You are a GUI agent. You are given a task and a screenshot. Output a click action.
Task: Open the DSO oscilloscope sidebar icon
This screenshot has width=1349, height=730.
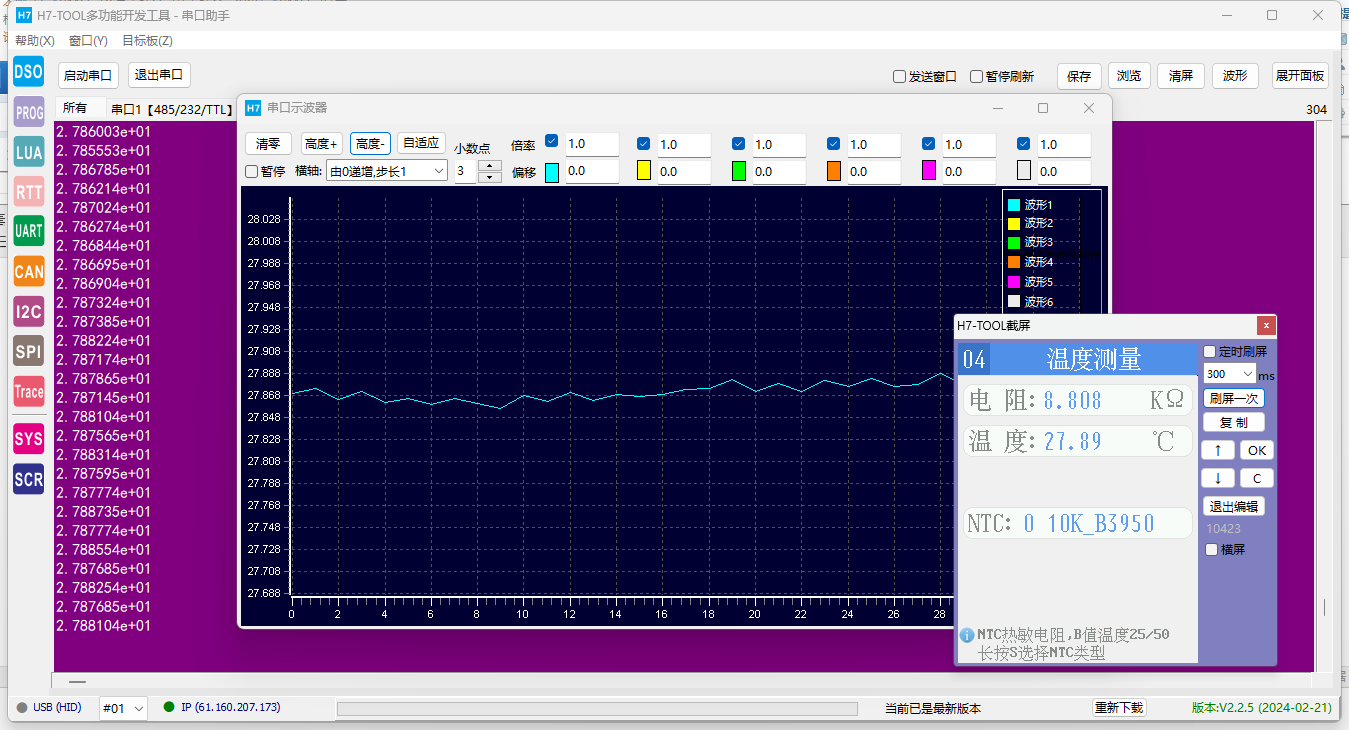coord(28,71)
